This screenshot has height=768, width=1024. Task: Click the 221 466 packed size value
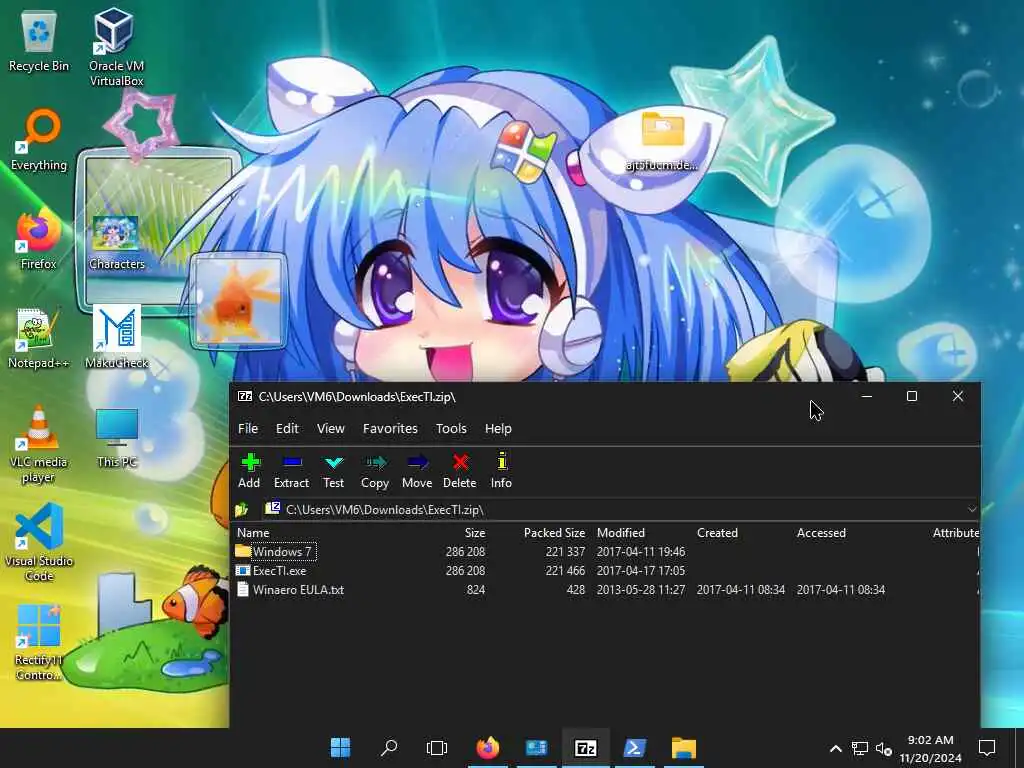(566, 571)
